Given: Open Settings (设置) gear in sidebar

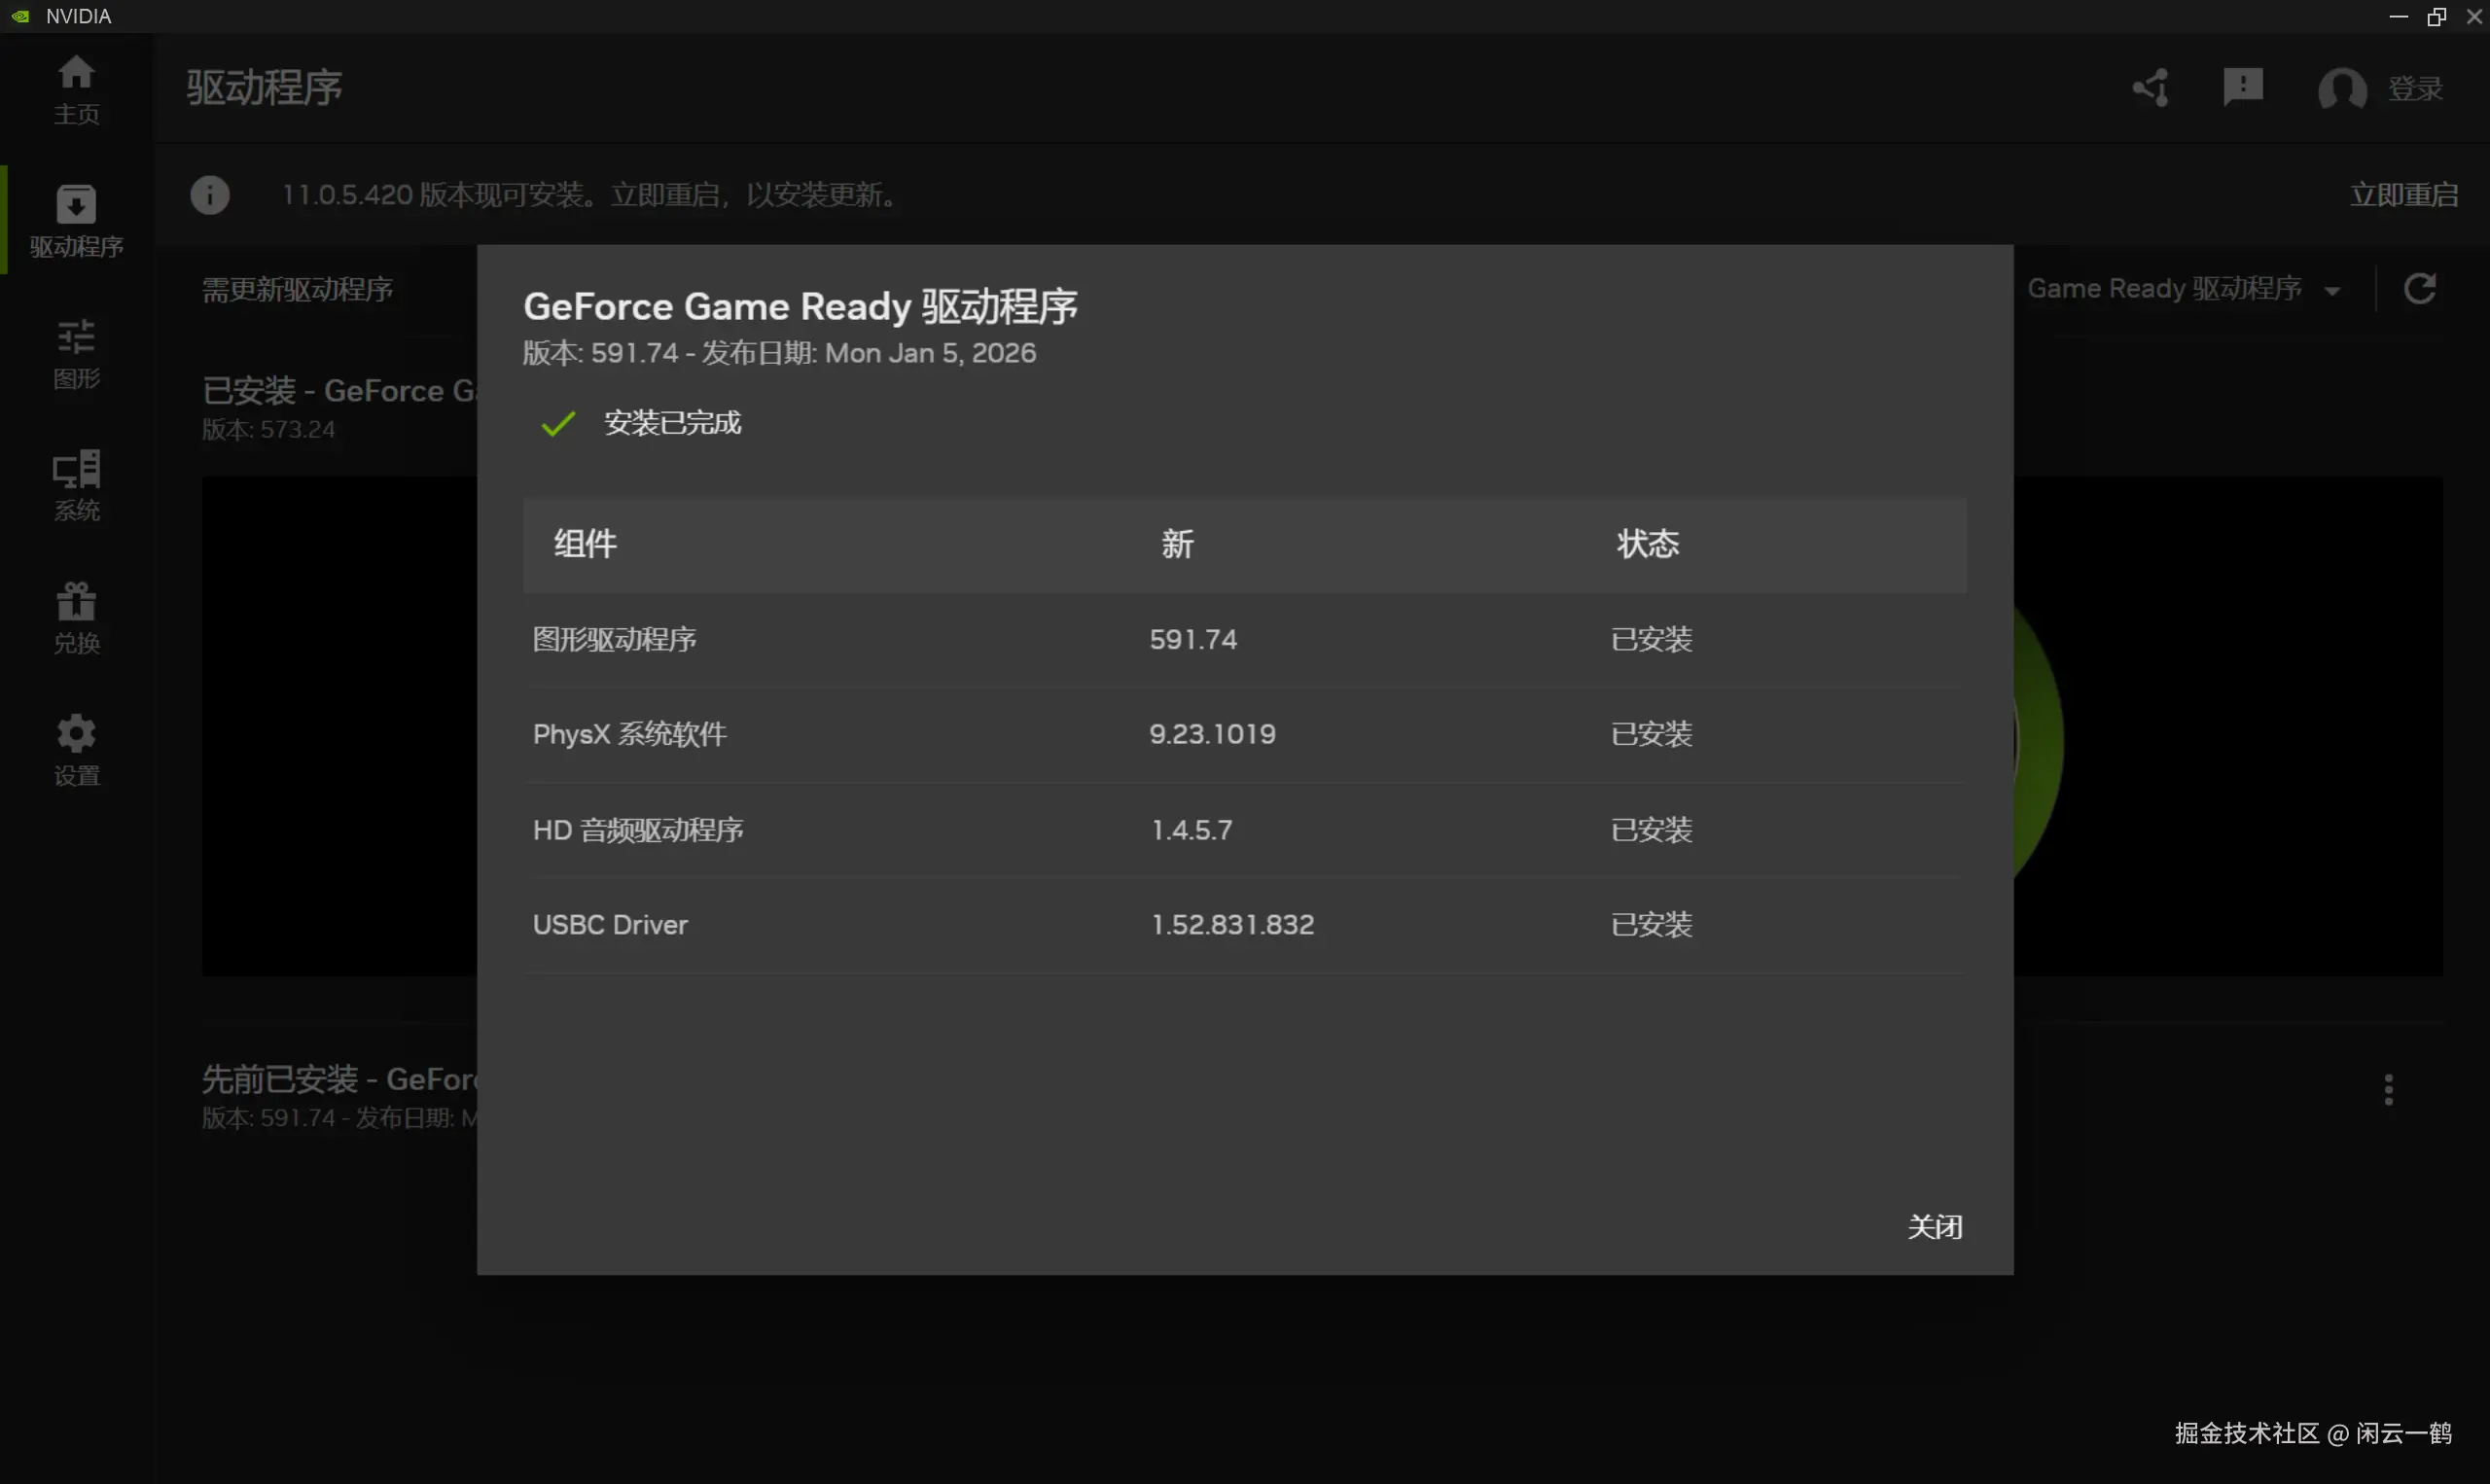Looking at the screenshot, I should (x=76, y=750).
